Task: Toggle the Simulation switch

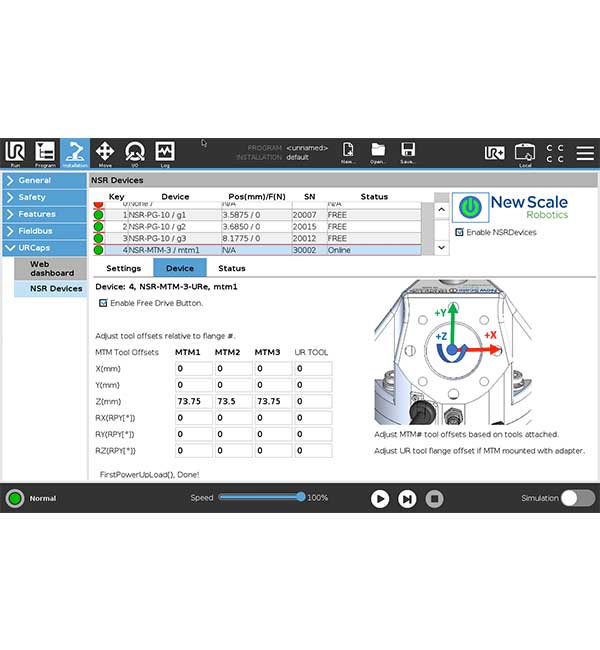Action: pos(578,498)
